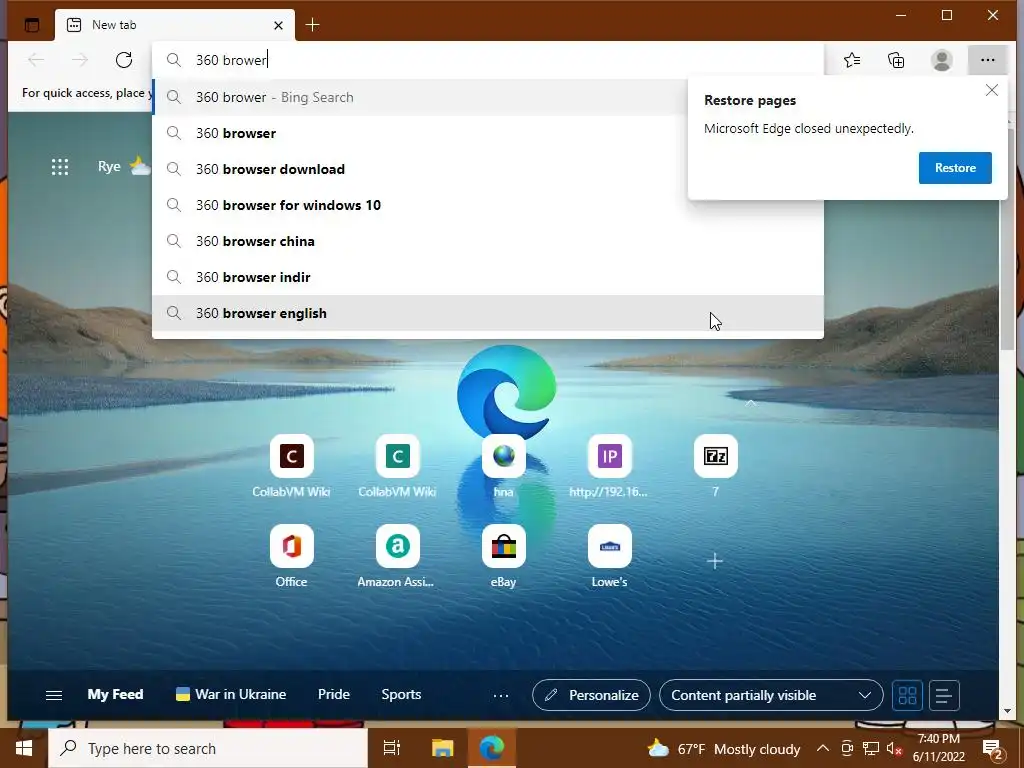The height and width of the screenshot is (768, 1024).
Task: Click the Restore button
Action: point(955,168)
